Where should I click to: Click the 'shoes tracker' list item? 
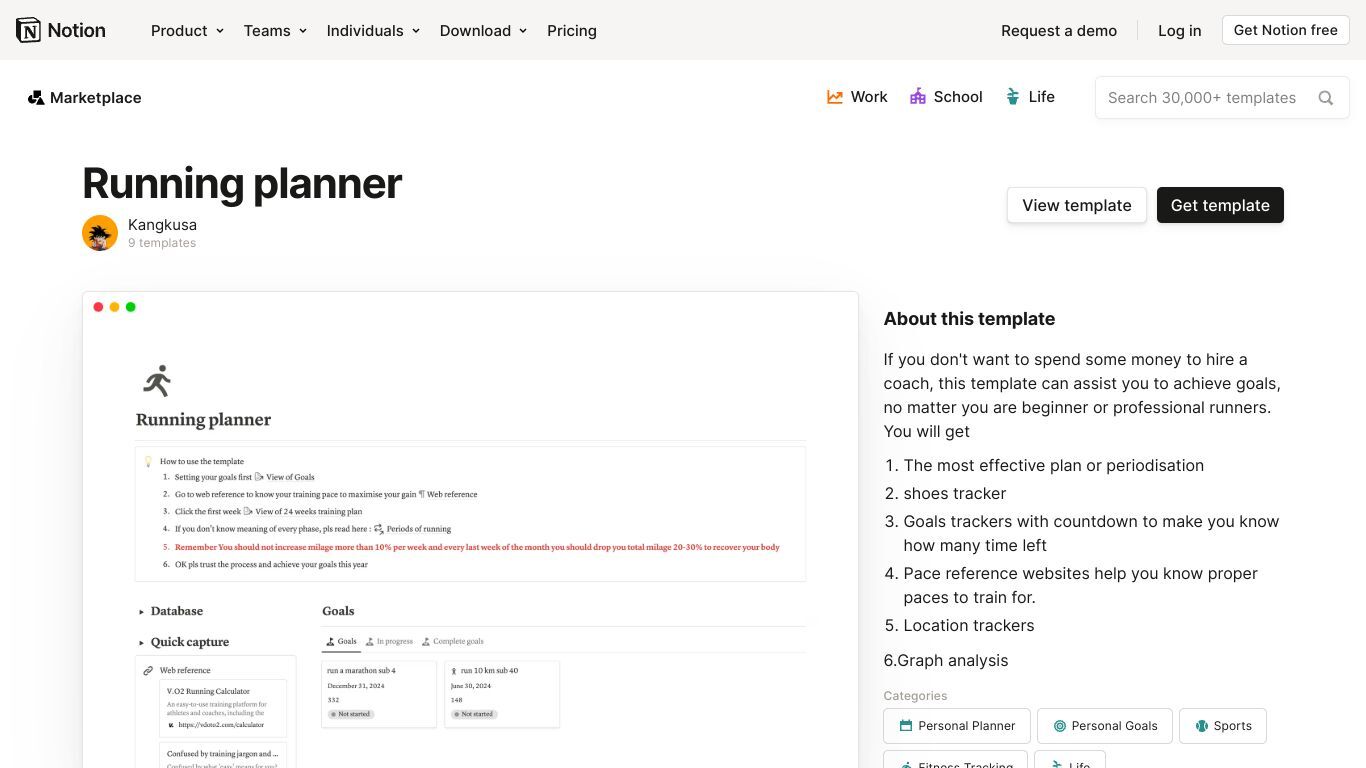coord(955,493)
